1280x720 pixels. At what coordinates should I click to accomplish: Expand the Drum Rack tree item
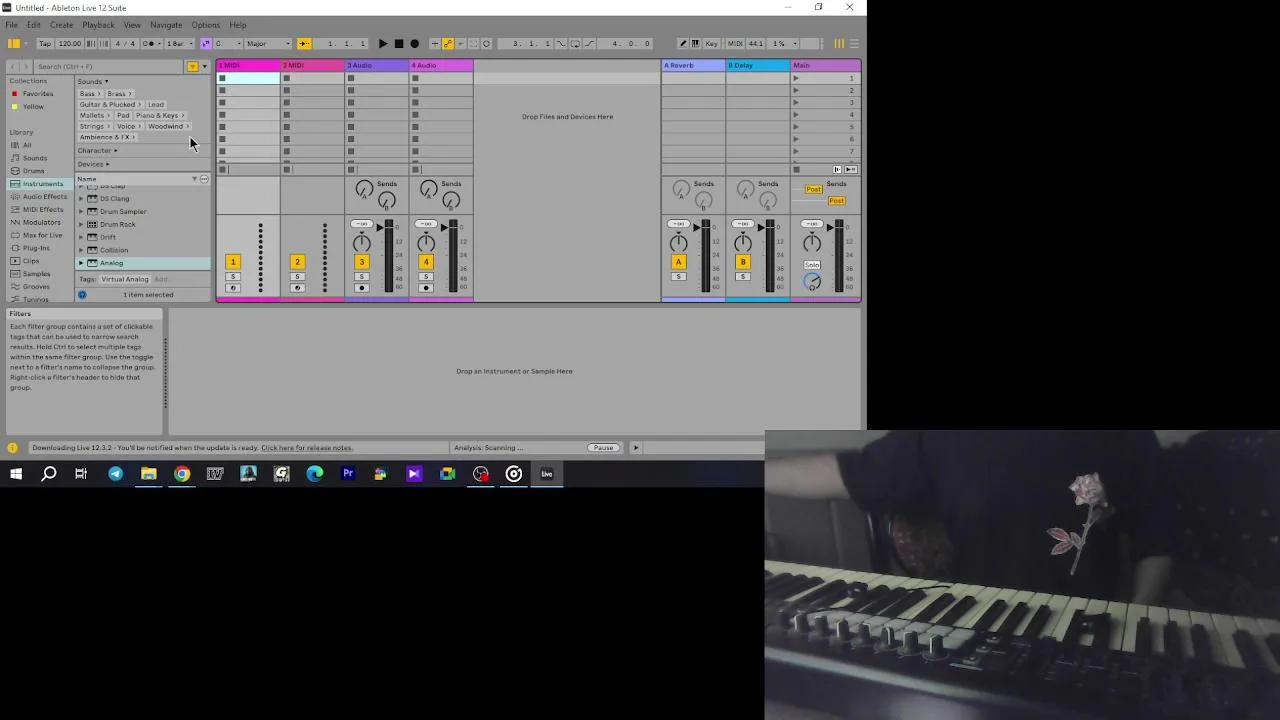click(x=81, y=225)
